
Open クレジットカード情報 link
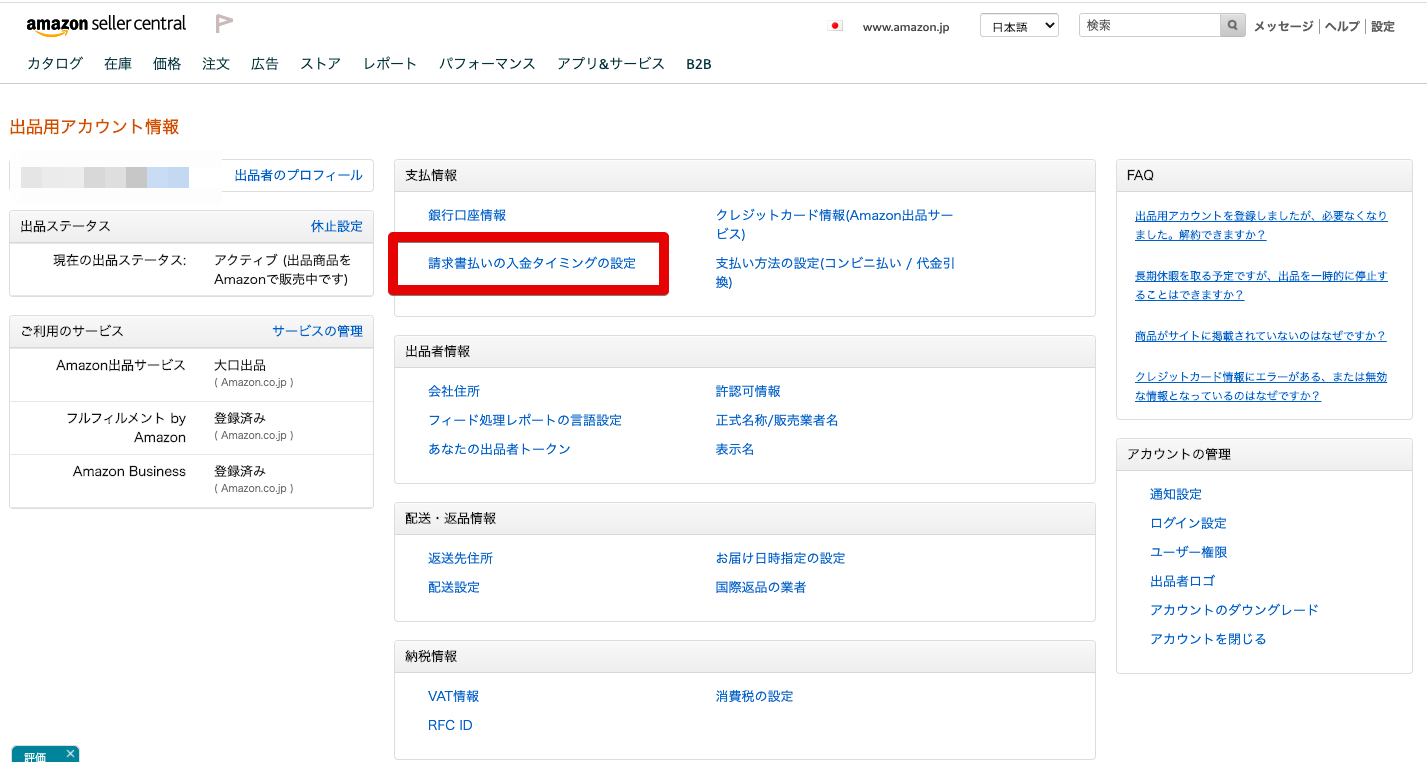click(835, 224)
